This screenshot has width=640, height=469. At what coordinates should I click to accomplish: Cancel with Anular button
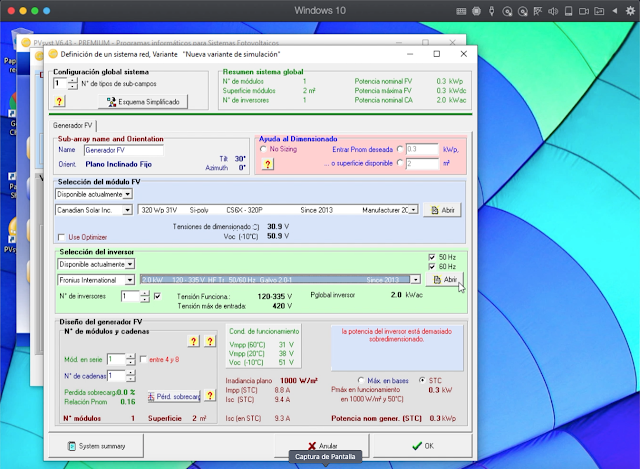pyautogui.click(x=322, y=446)
